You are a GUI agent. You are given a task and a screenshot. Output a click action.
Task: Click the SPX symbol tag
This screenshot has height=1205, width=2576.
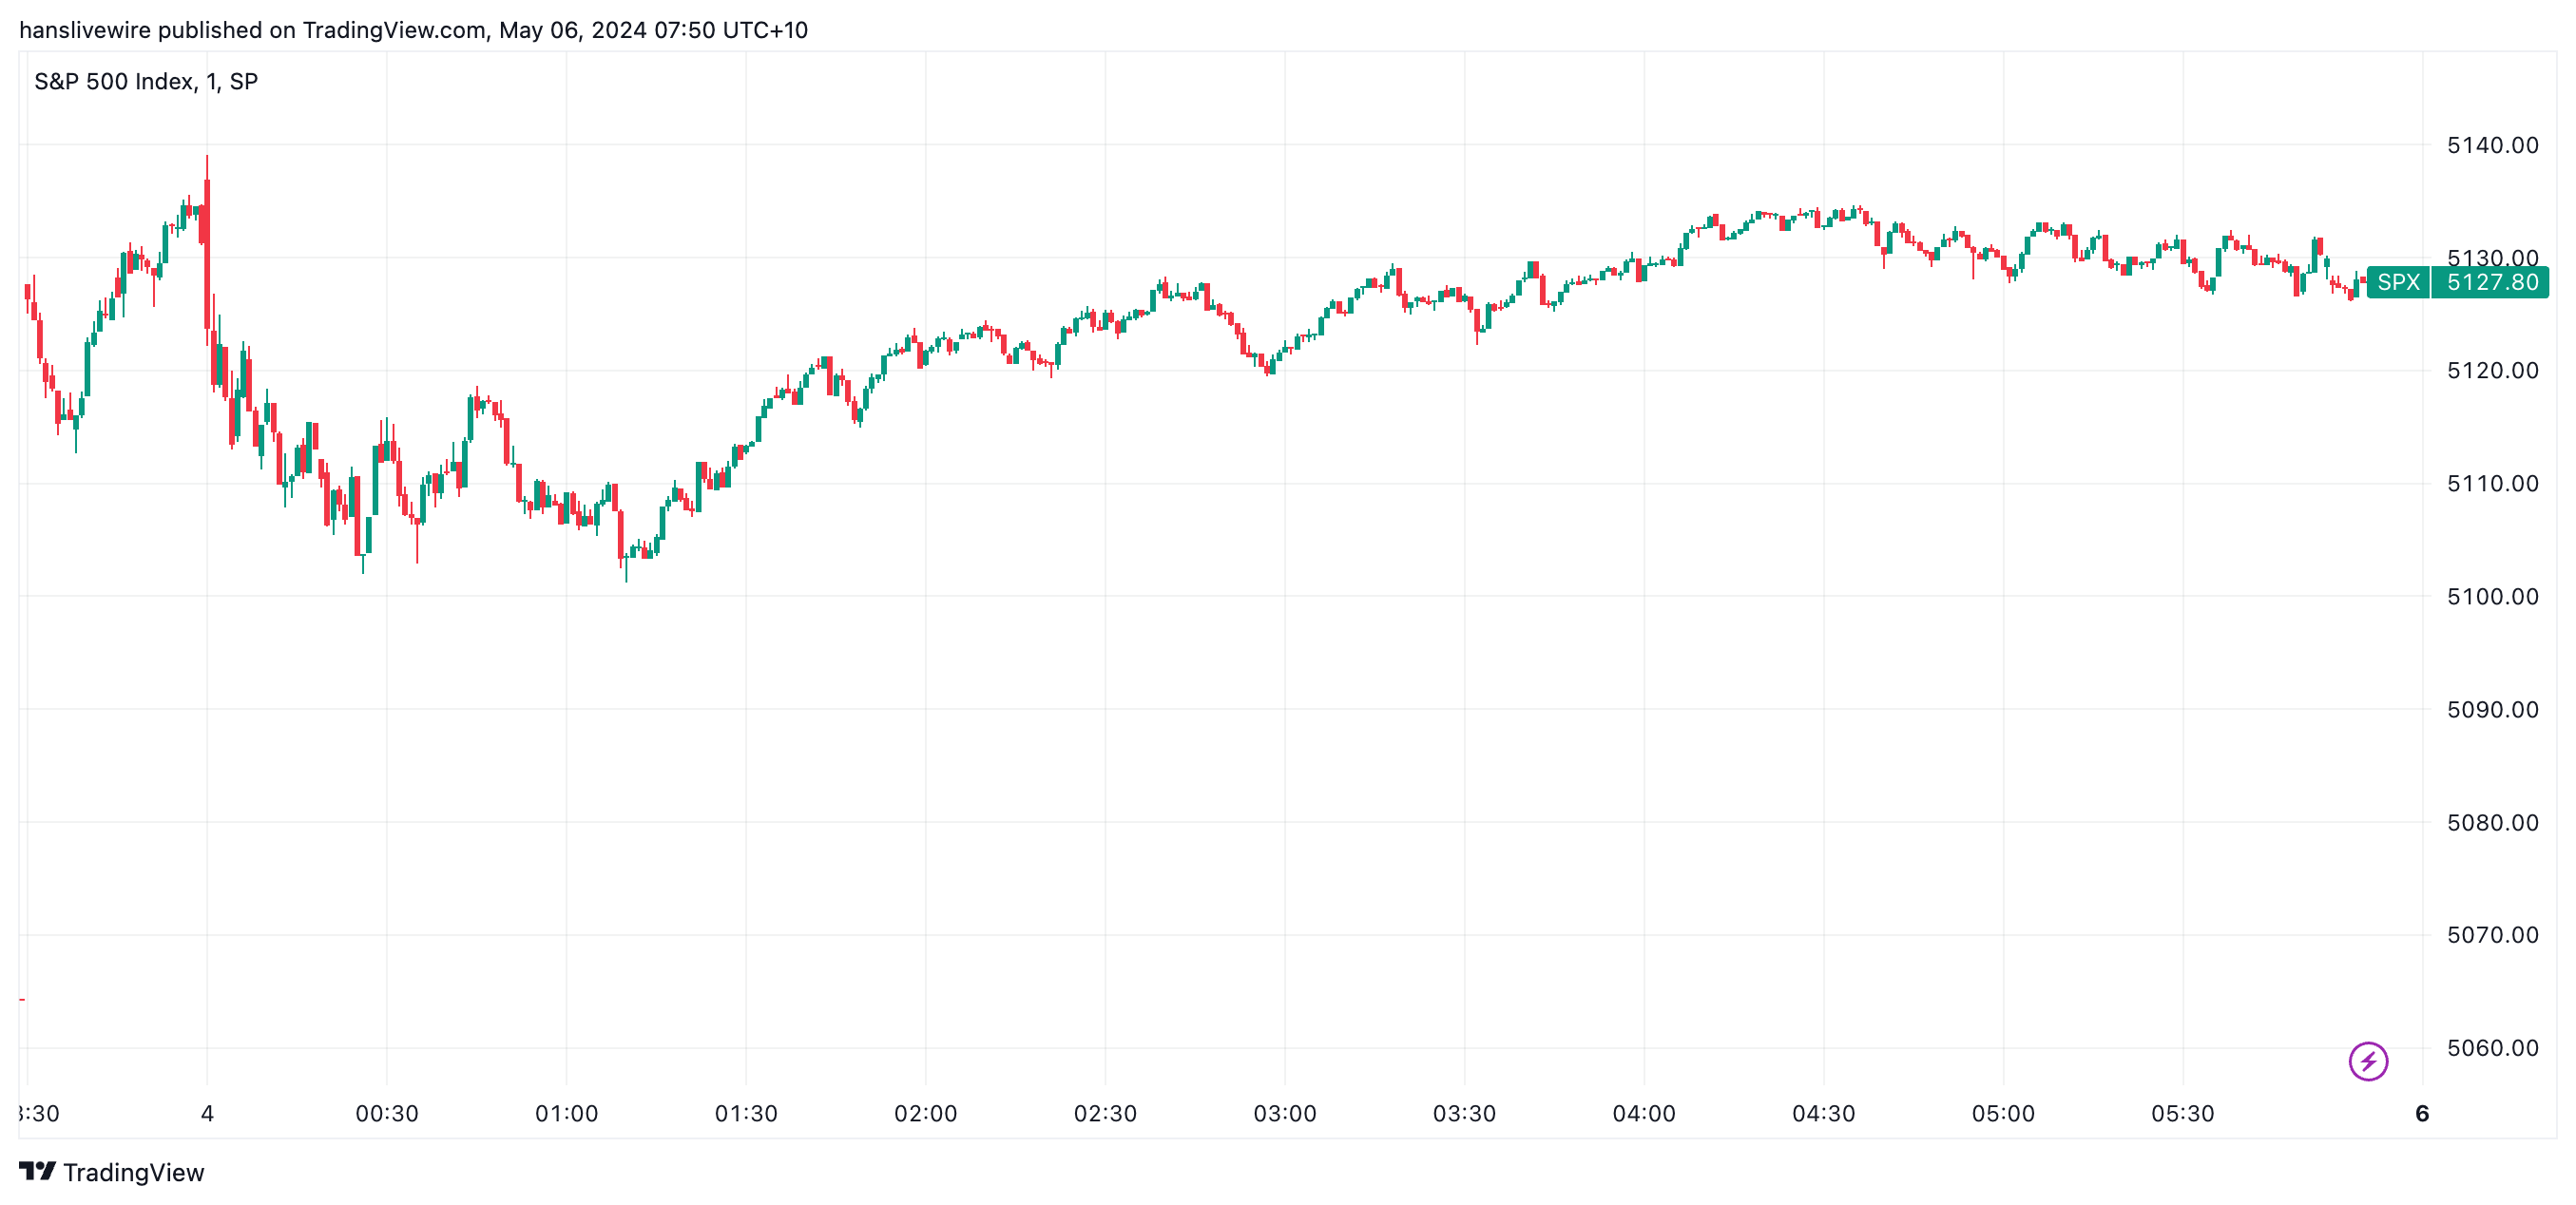[2398, 282]
